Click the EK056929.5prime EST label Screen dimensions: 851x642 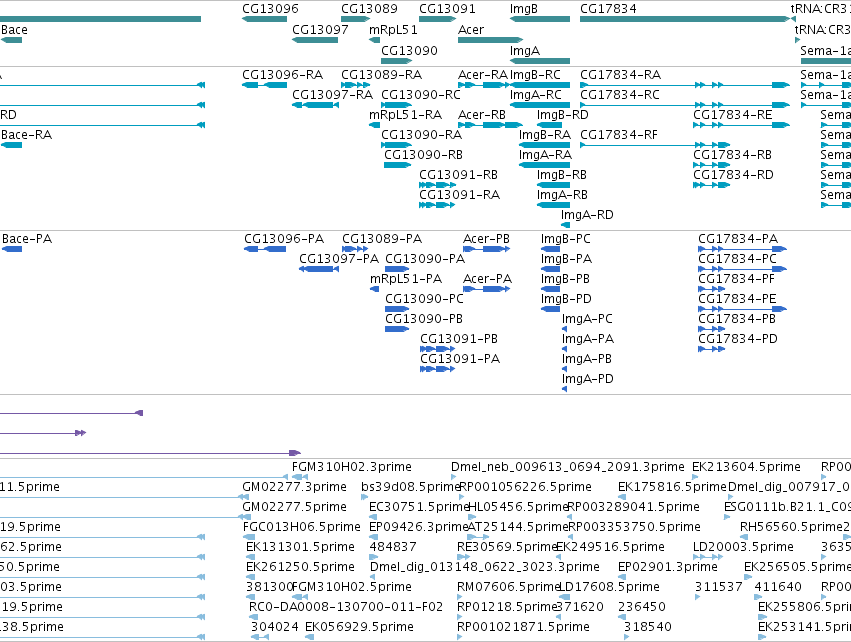(359, 627)
